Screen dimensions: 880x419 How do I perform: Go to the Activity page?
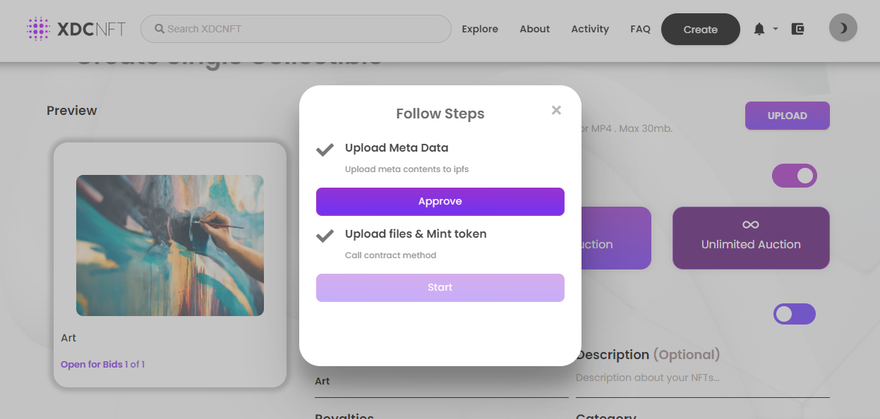pos(590,29)
